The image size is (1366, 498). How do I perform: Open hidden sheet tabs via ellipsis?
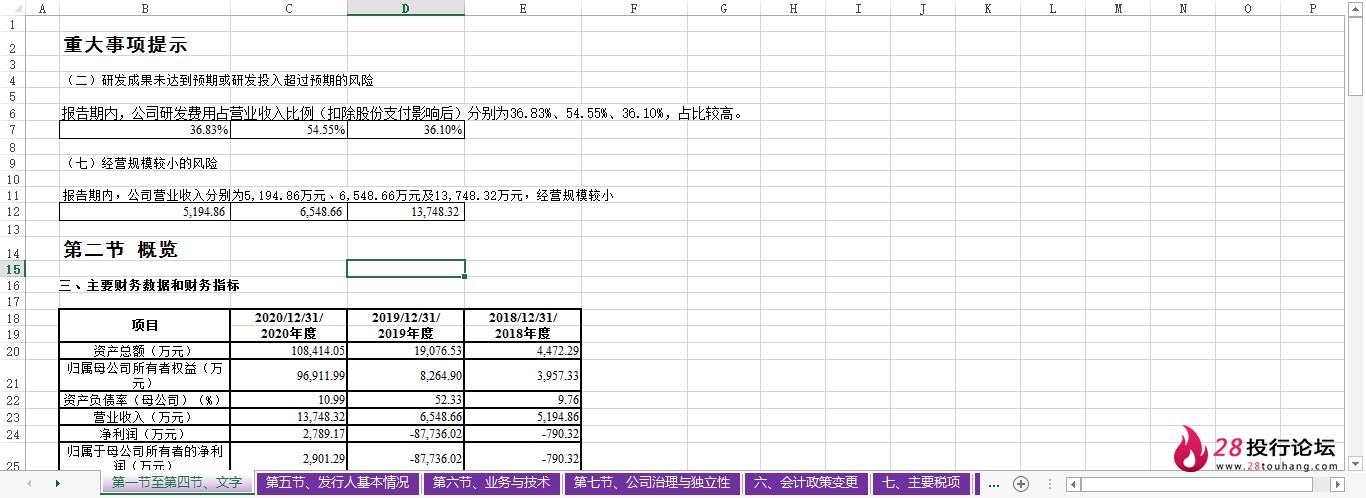[x=994, y=483]
